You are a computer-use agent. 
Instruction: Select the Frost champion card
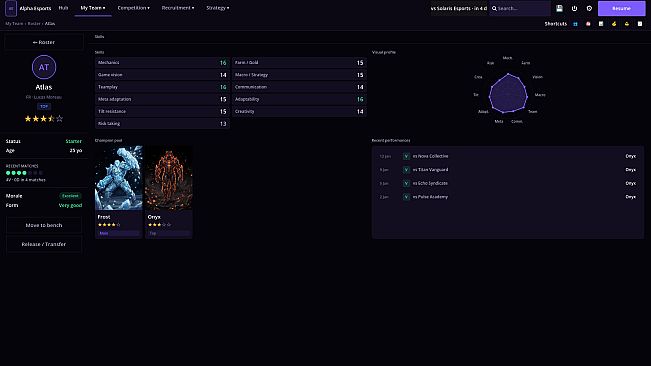point(119,192)
